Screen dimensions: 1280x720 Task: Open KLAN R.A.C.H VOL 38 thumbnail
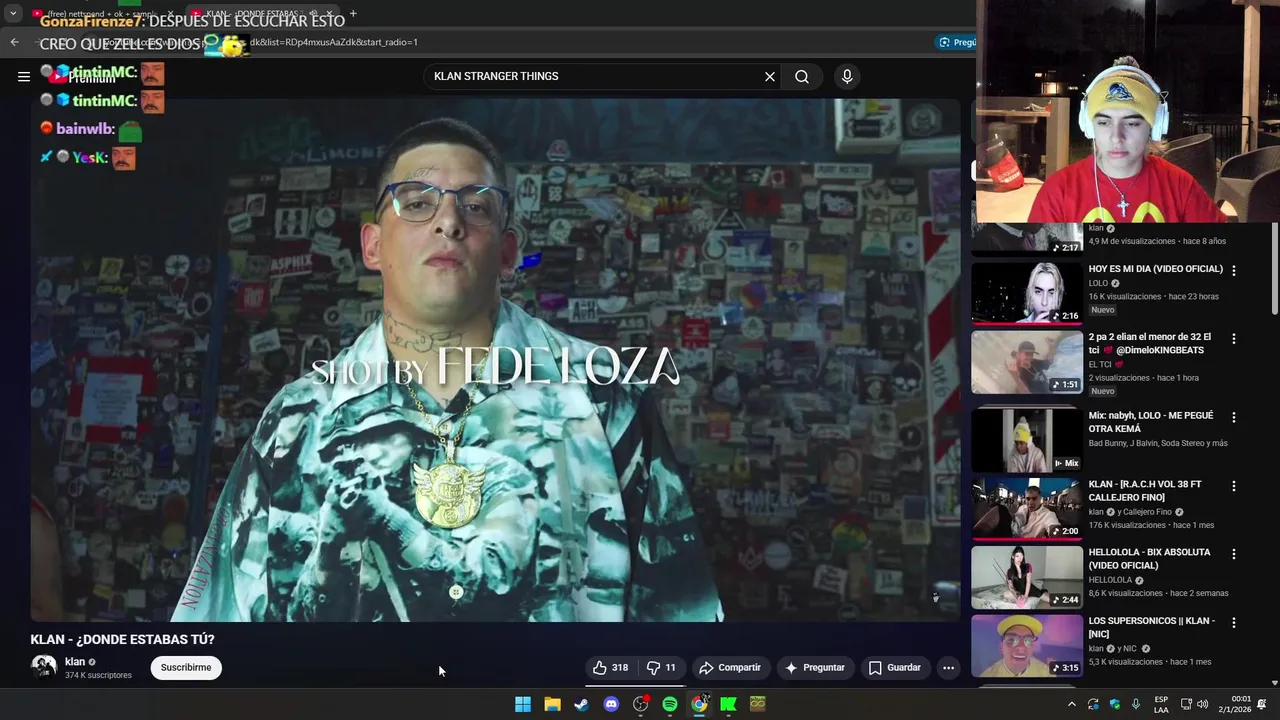pos(1027,509)
